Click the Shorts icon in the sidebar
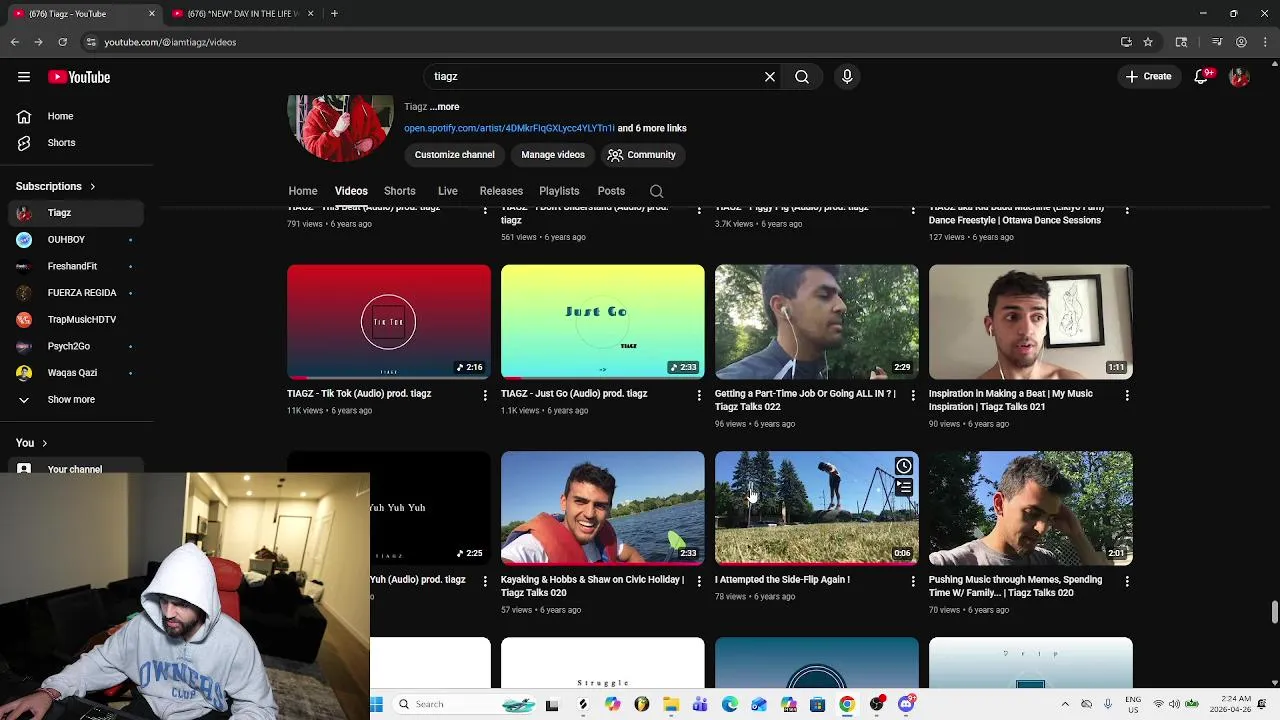 click(24, 143)
